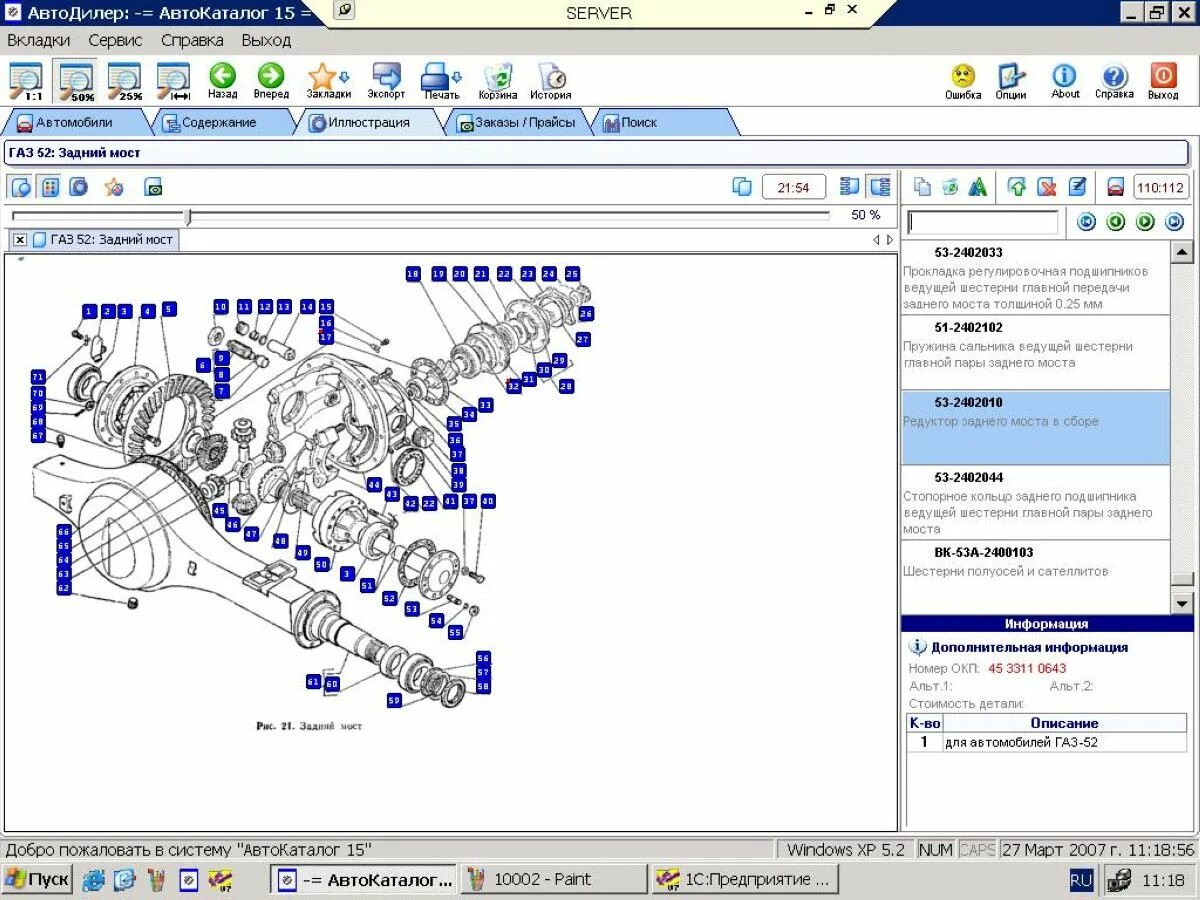The height and width of the screenshot is (900, 1200).
Task: Open the Корзина basket
Action: [x=498, y=81]
